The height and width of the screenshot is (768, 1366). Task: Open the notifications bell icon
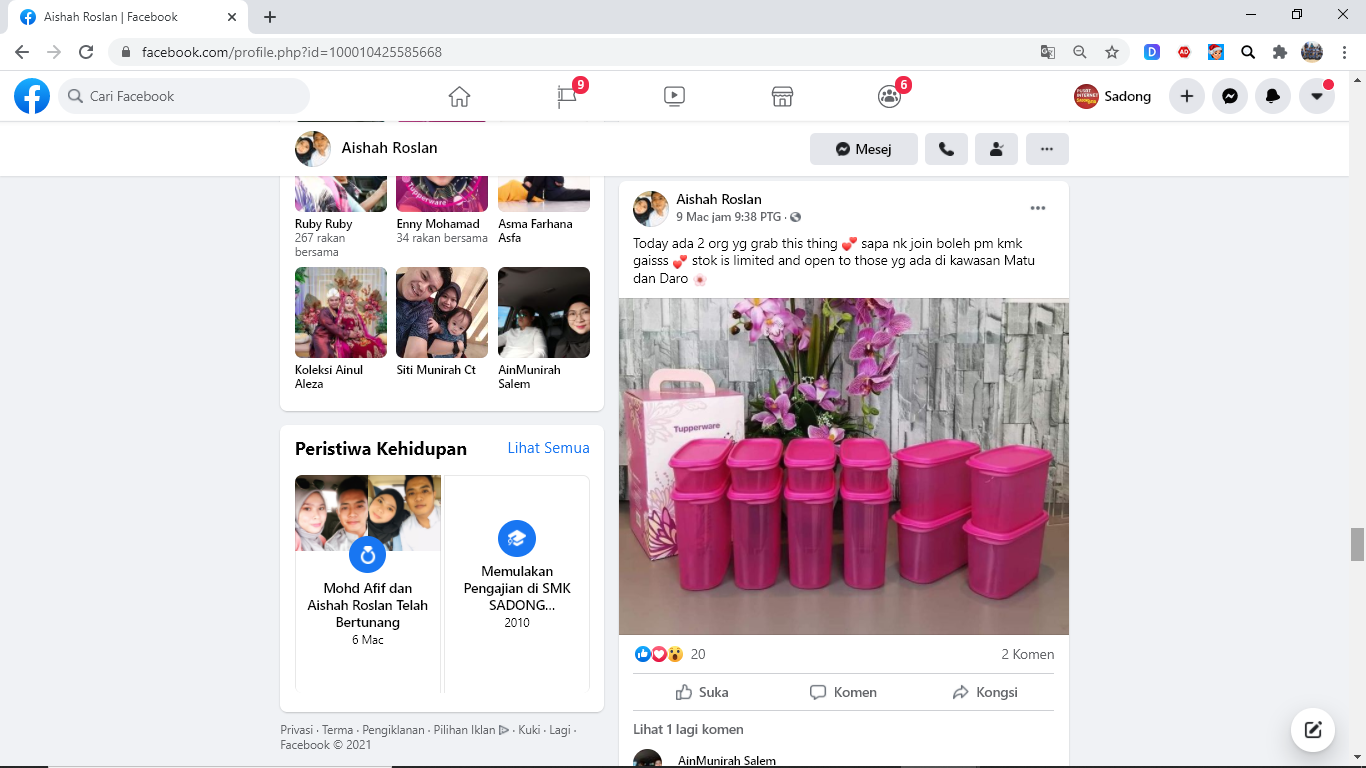pos(1273,97)
